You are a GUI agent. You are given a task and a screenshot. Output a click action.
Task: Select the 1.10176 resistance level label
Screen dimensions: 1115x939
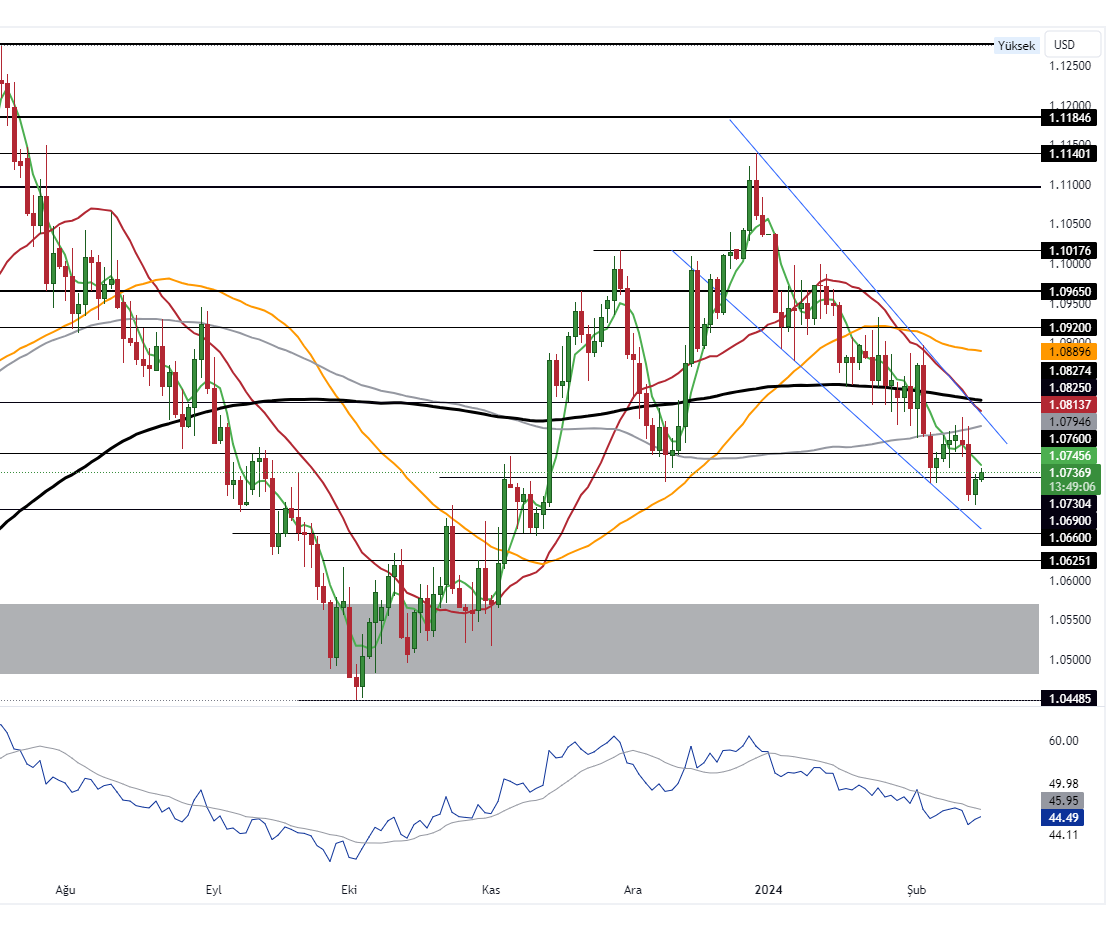(1069, 250)
